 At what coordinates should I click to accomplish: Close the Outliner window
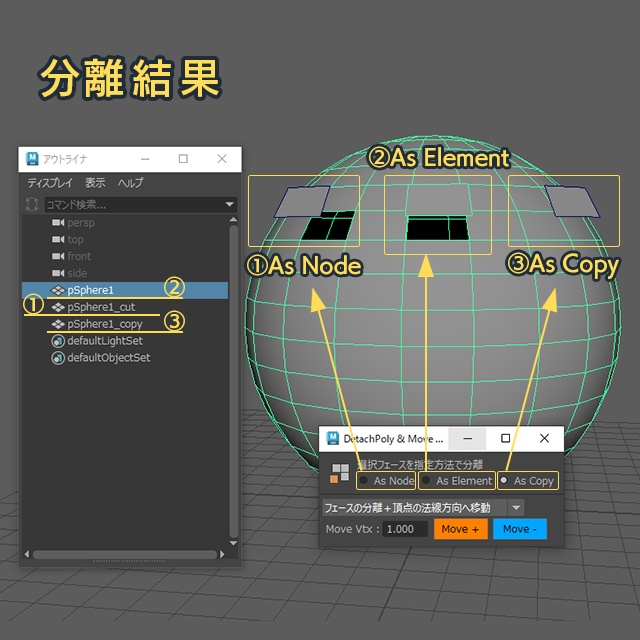[x=222, y=159]
